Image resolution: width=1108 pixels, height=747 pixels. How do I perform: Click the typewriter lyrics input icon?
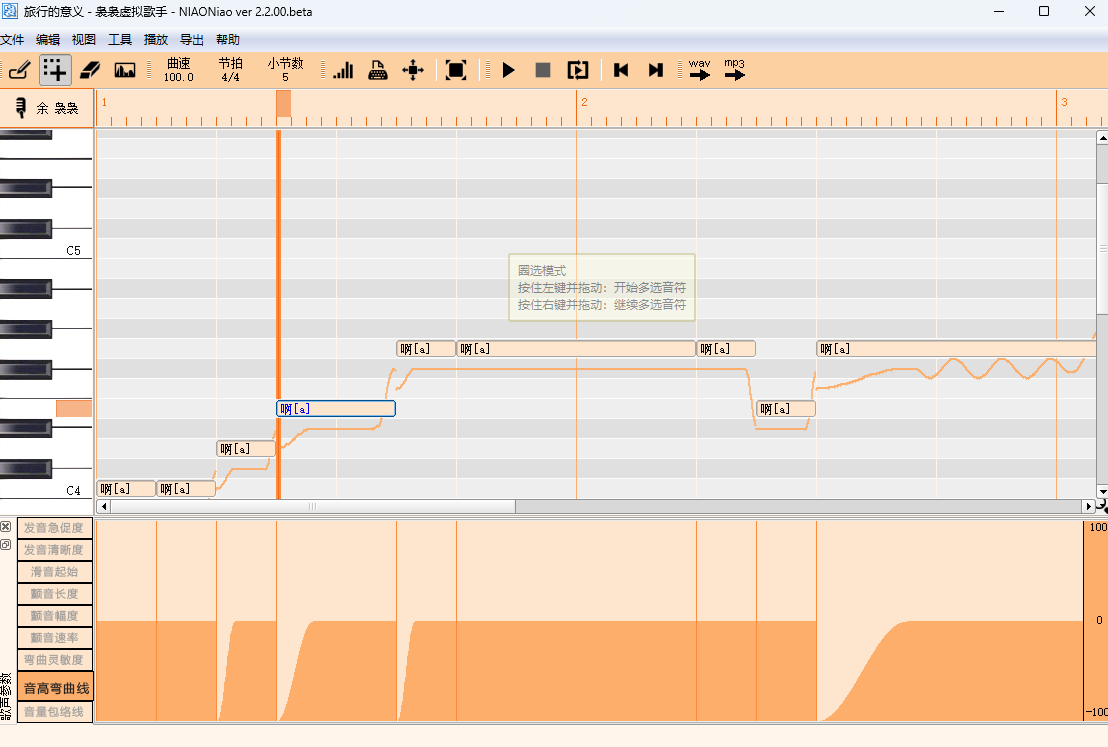378,70
